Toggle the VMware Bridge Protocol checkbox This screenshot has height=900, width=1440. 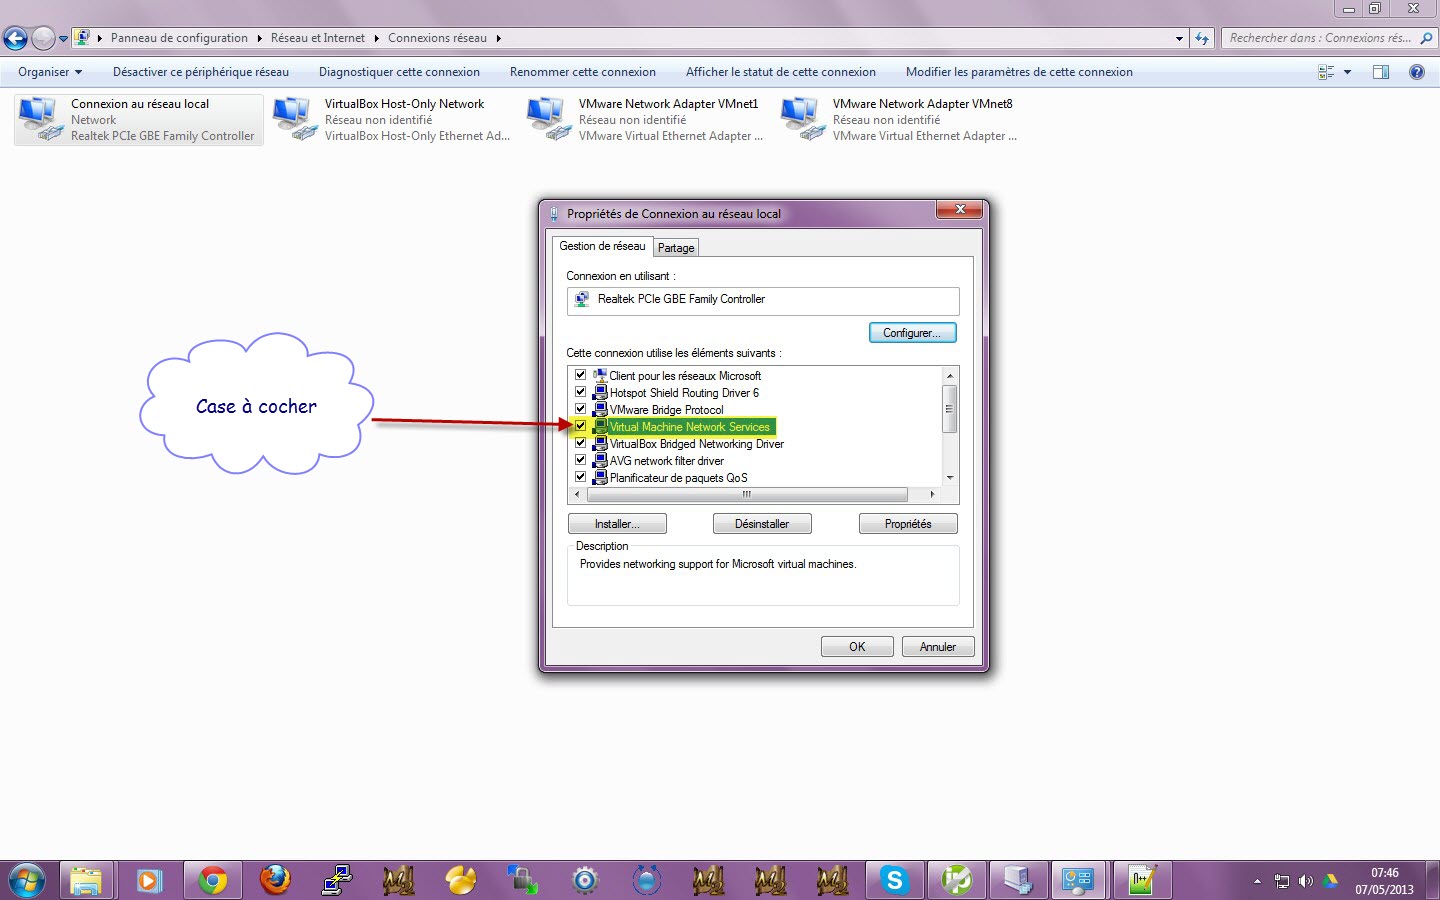point(580,409)
